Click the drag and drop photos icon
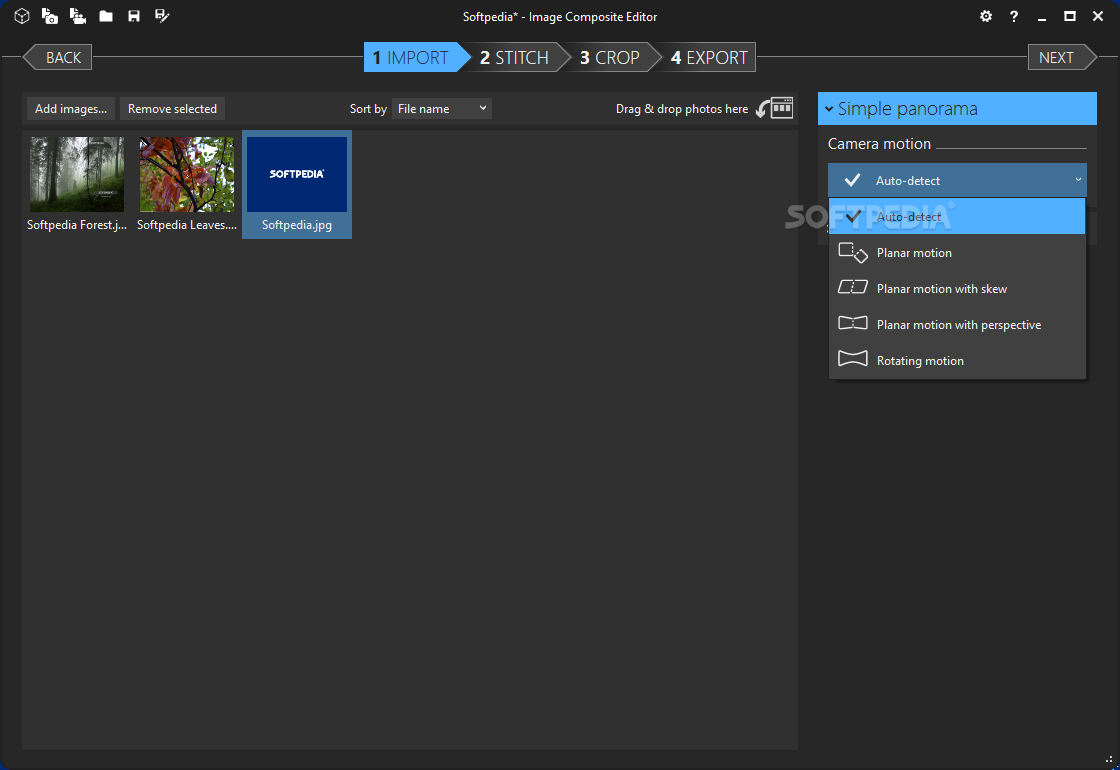 pos(775,108)
